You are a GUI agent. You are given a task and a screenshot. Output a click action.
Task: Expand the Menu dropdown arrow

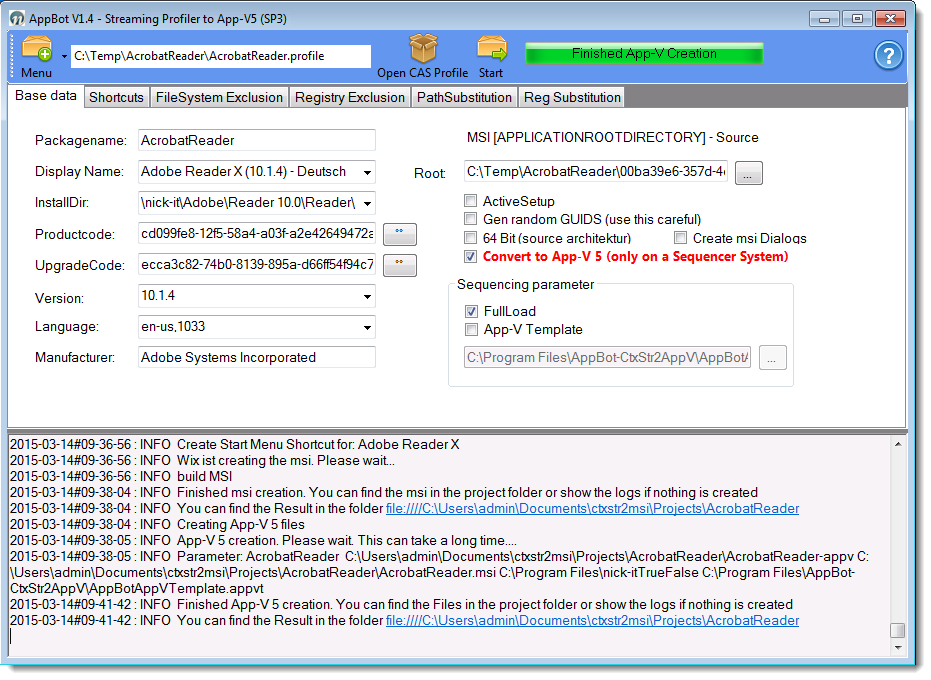pyautogui.click(x=64, y=56)
